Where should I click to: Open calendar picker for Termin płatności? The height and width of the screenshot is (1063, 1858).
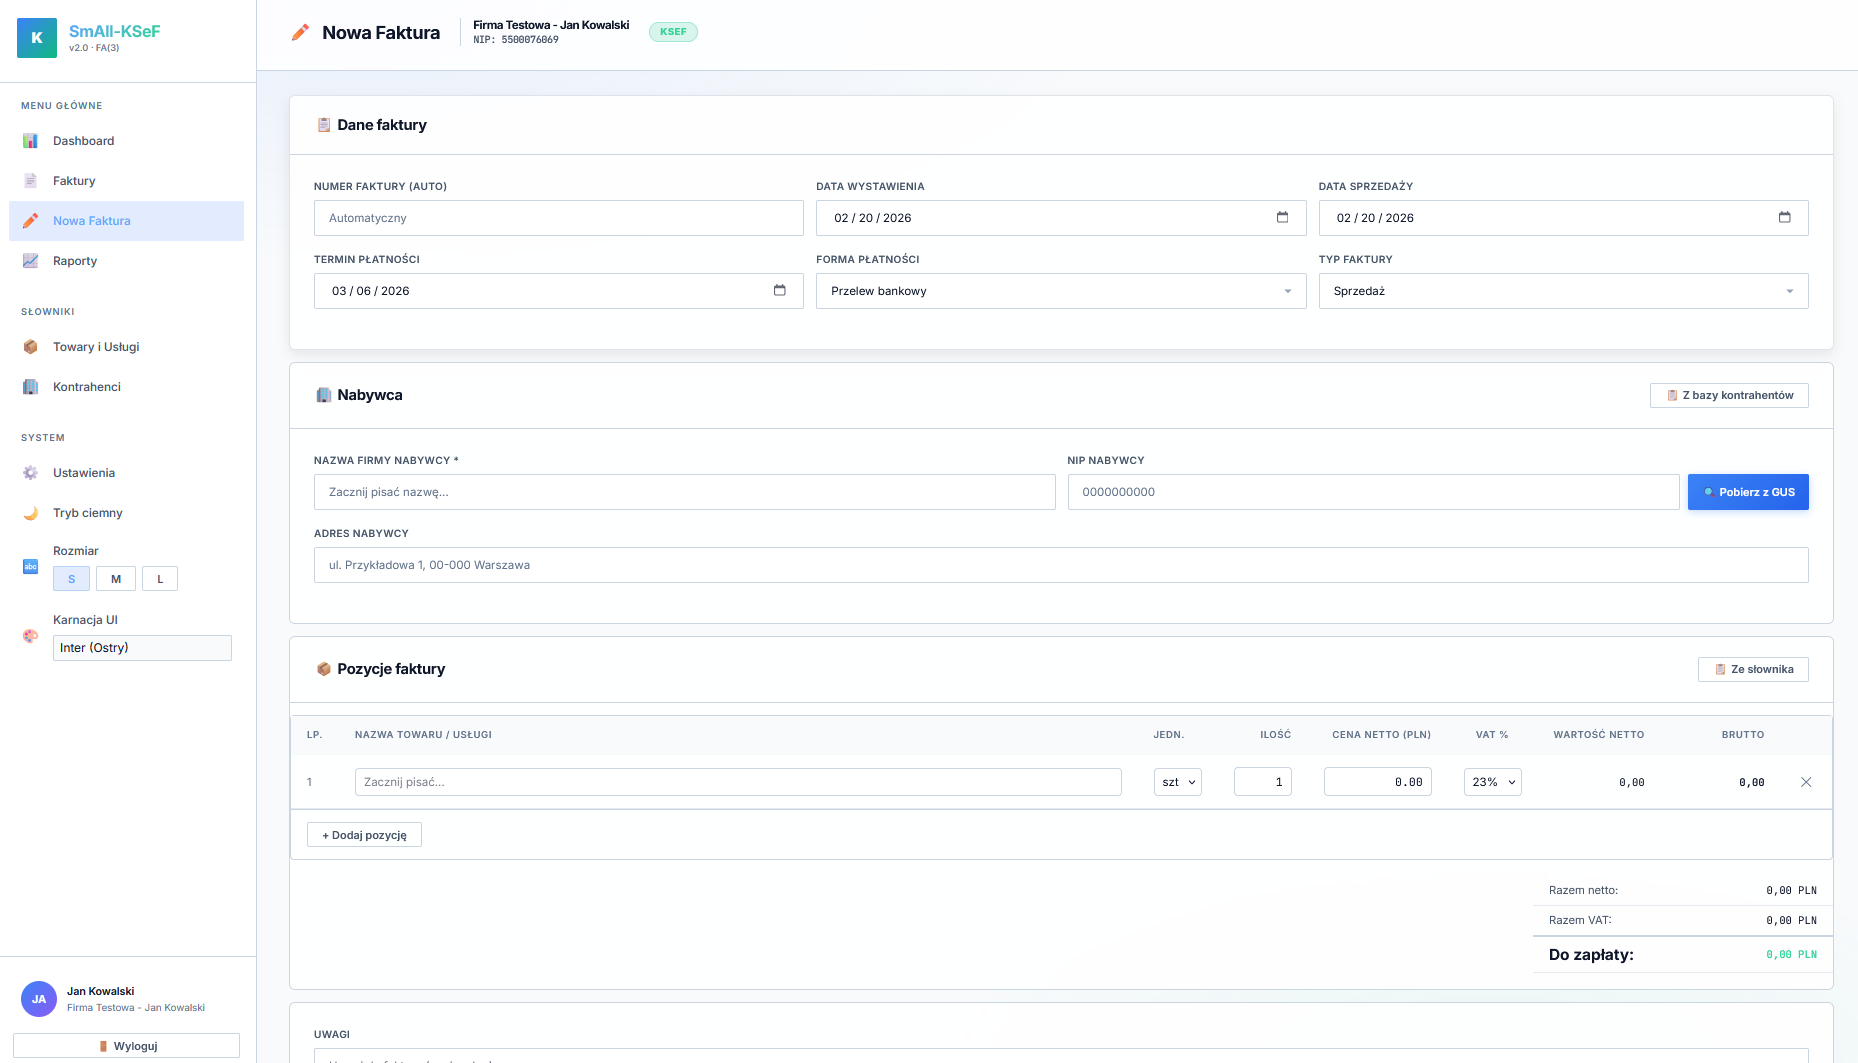point(780,291)
